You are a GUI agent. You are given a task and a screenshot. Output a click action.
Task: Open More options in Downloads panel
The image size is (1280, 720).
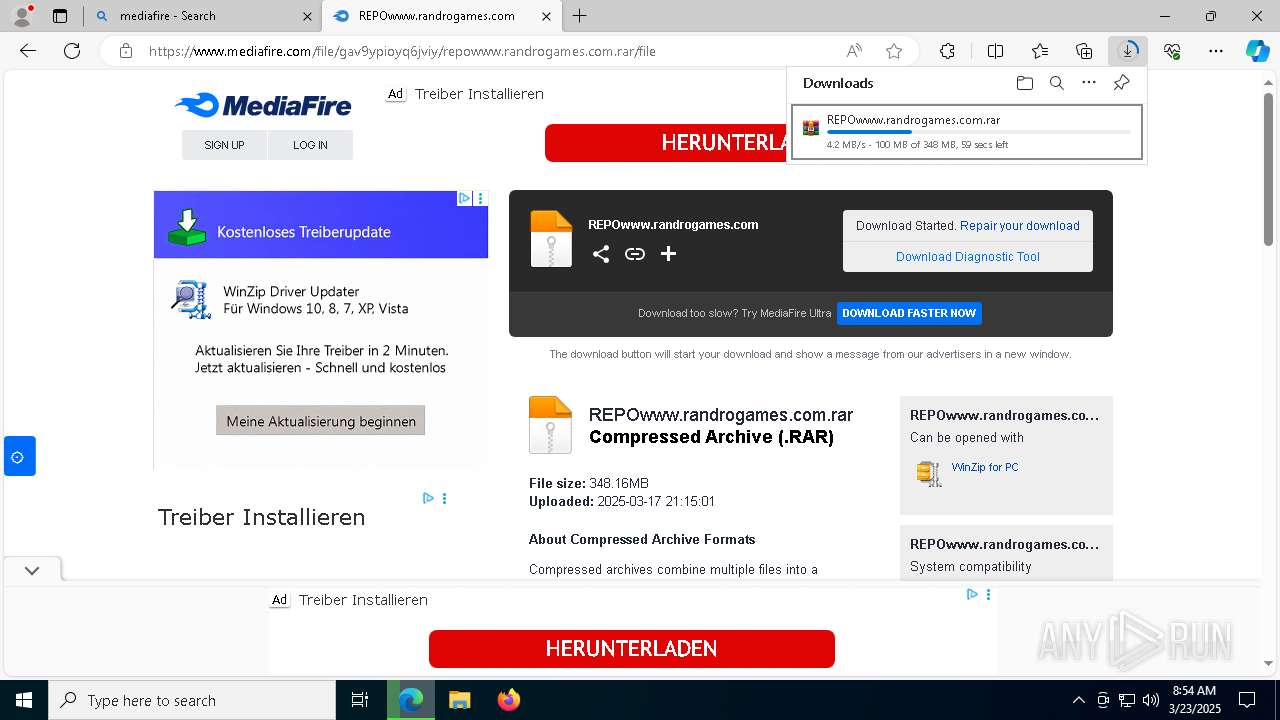1089,83
